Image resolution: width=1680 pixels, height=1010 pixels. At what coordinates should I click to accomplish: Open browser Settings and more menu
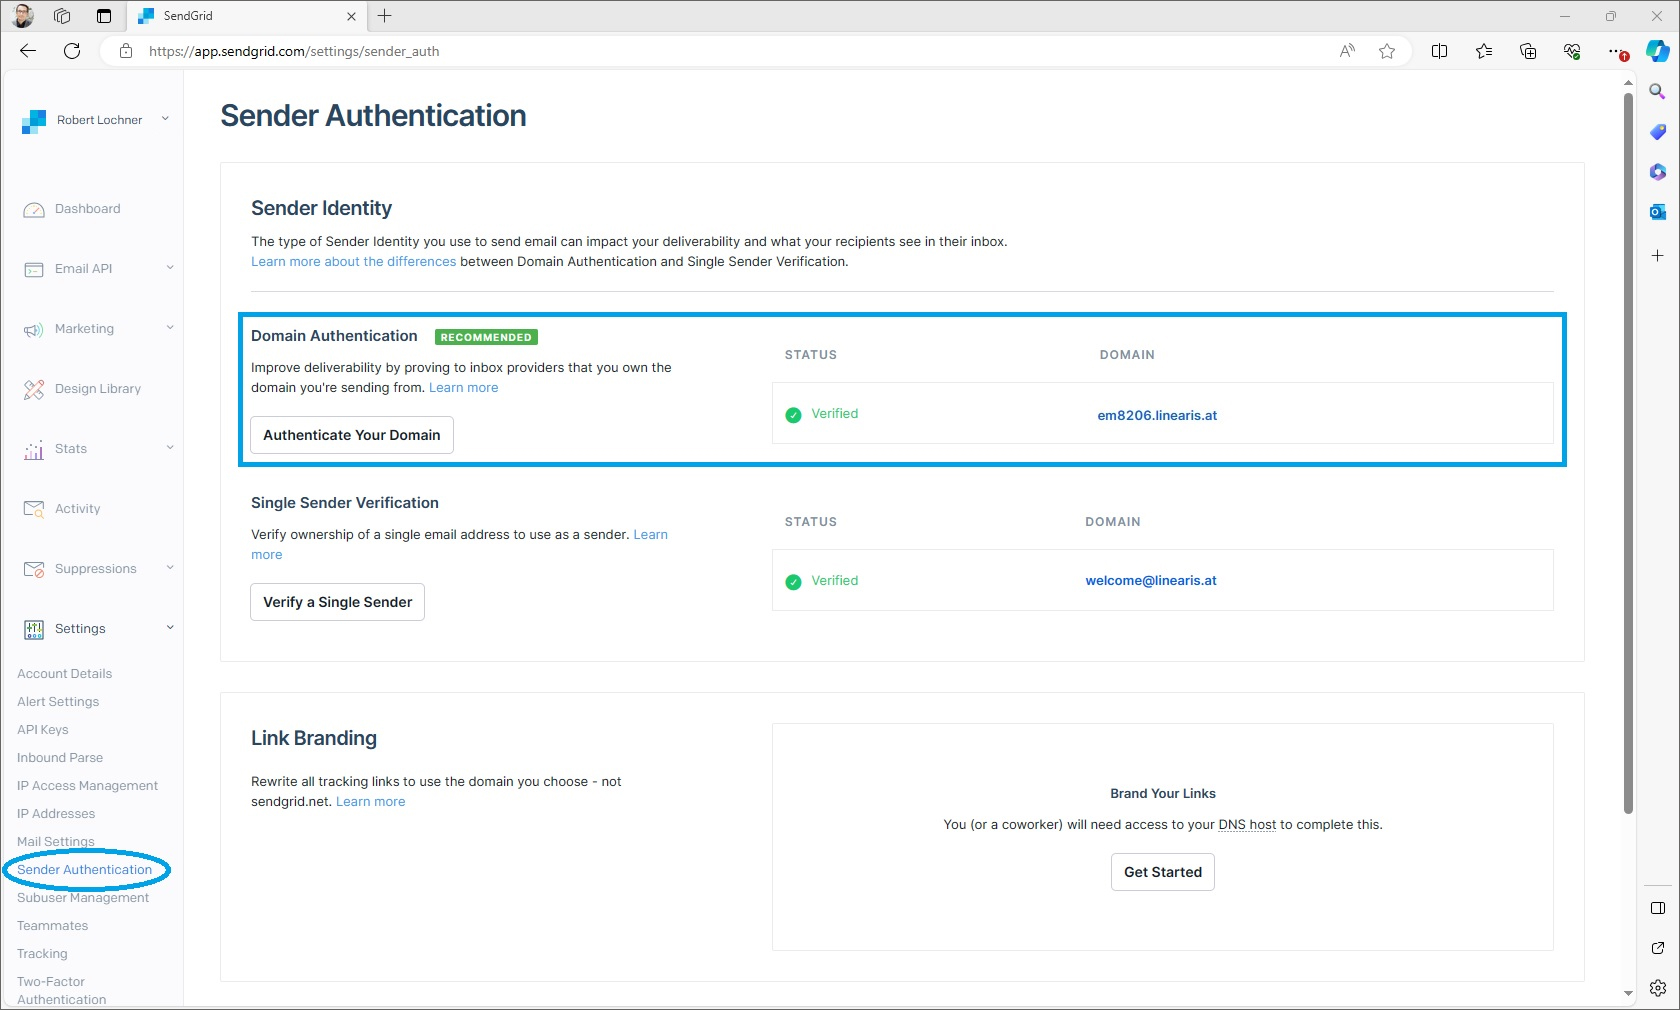pos(1616,51)
